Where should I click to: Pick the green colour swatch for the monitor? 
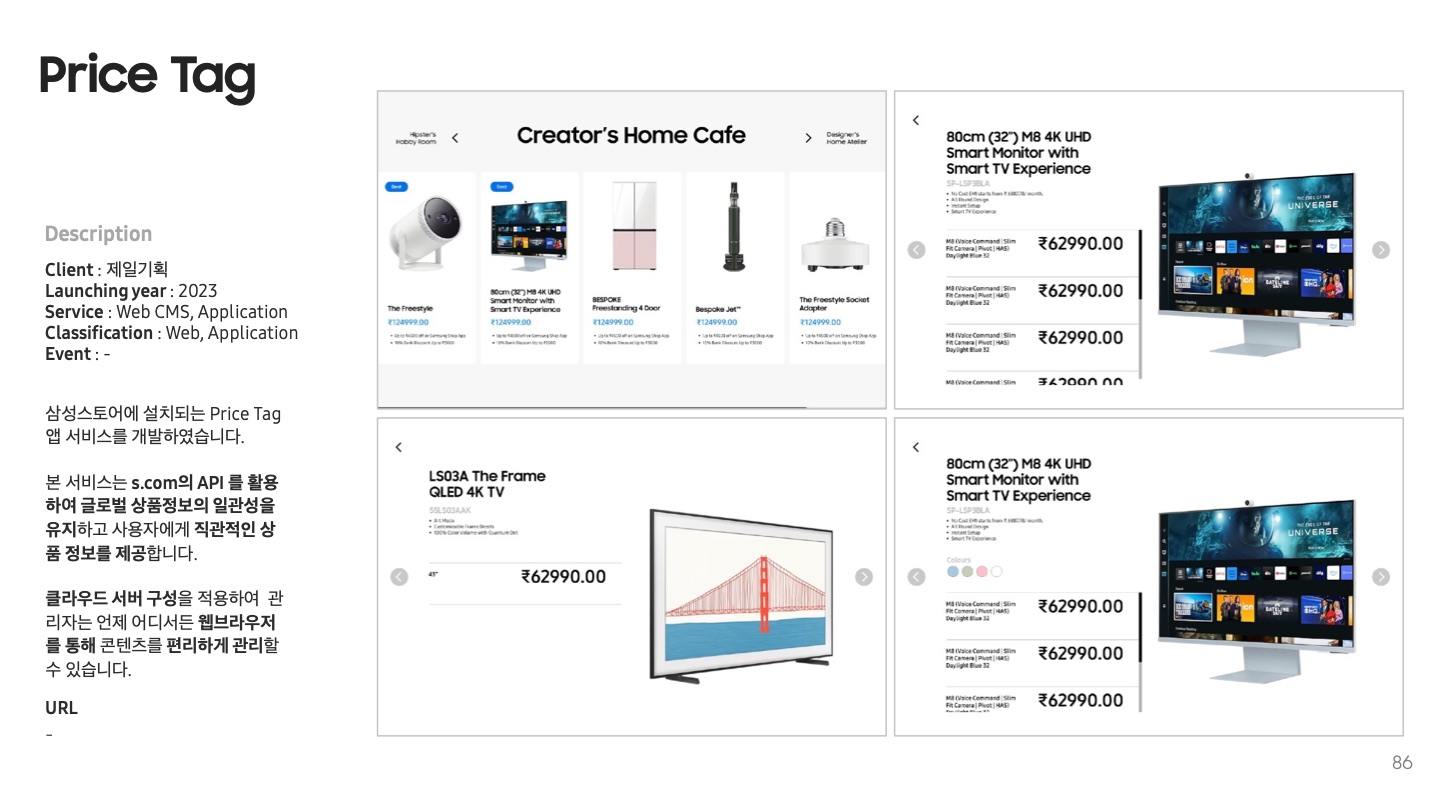tap(967, 572)
